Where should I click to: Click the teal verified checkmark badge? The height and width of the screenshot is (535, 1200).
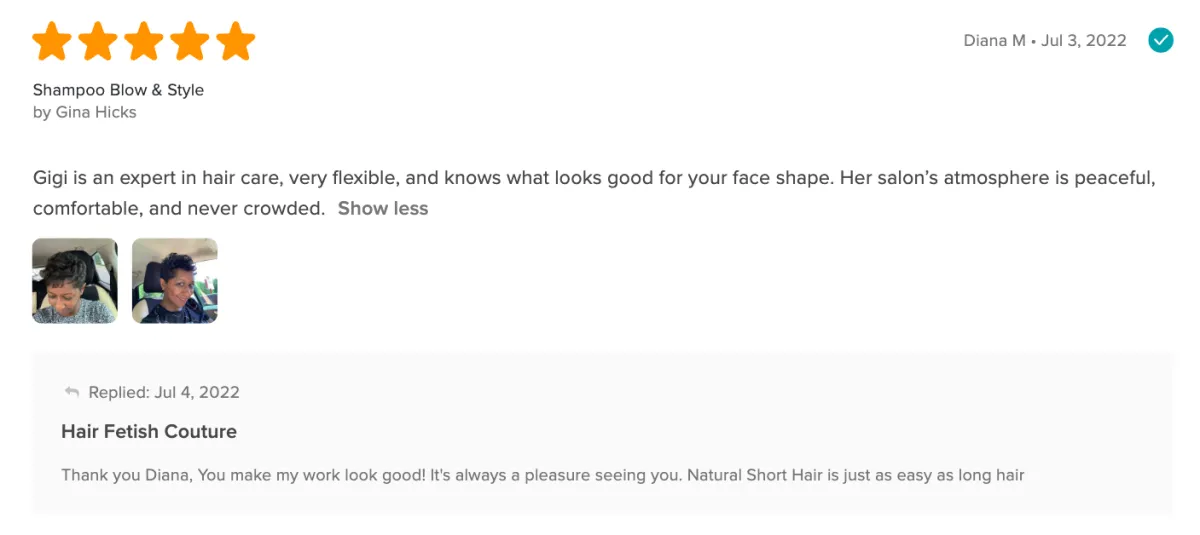(1160, 40)
